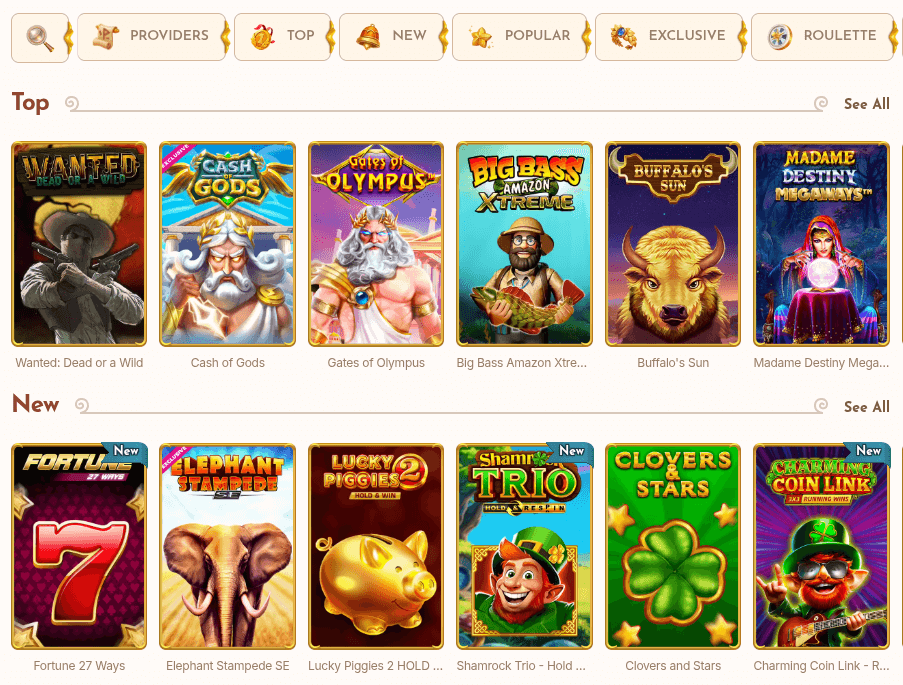Image resolution: width=903 pixels, height=685 pixels.
Task: Select Big Bass Amazon Xtreme thumbnail
Action: coord(524,244)
